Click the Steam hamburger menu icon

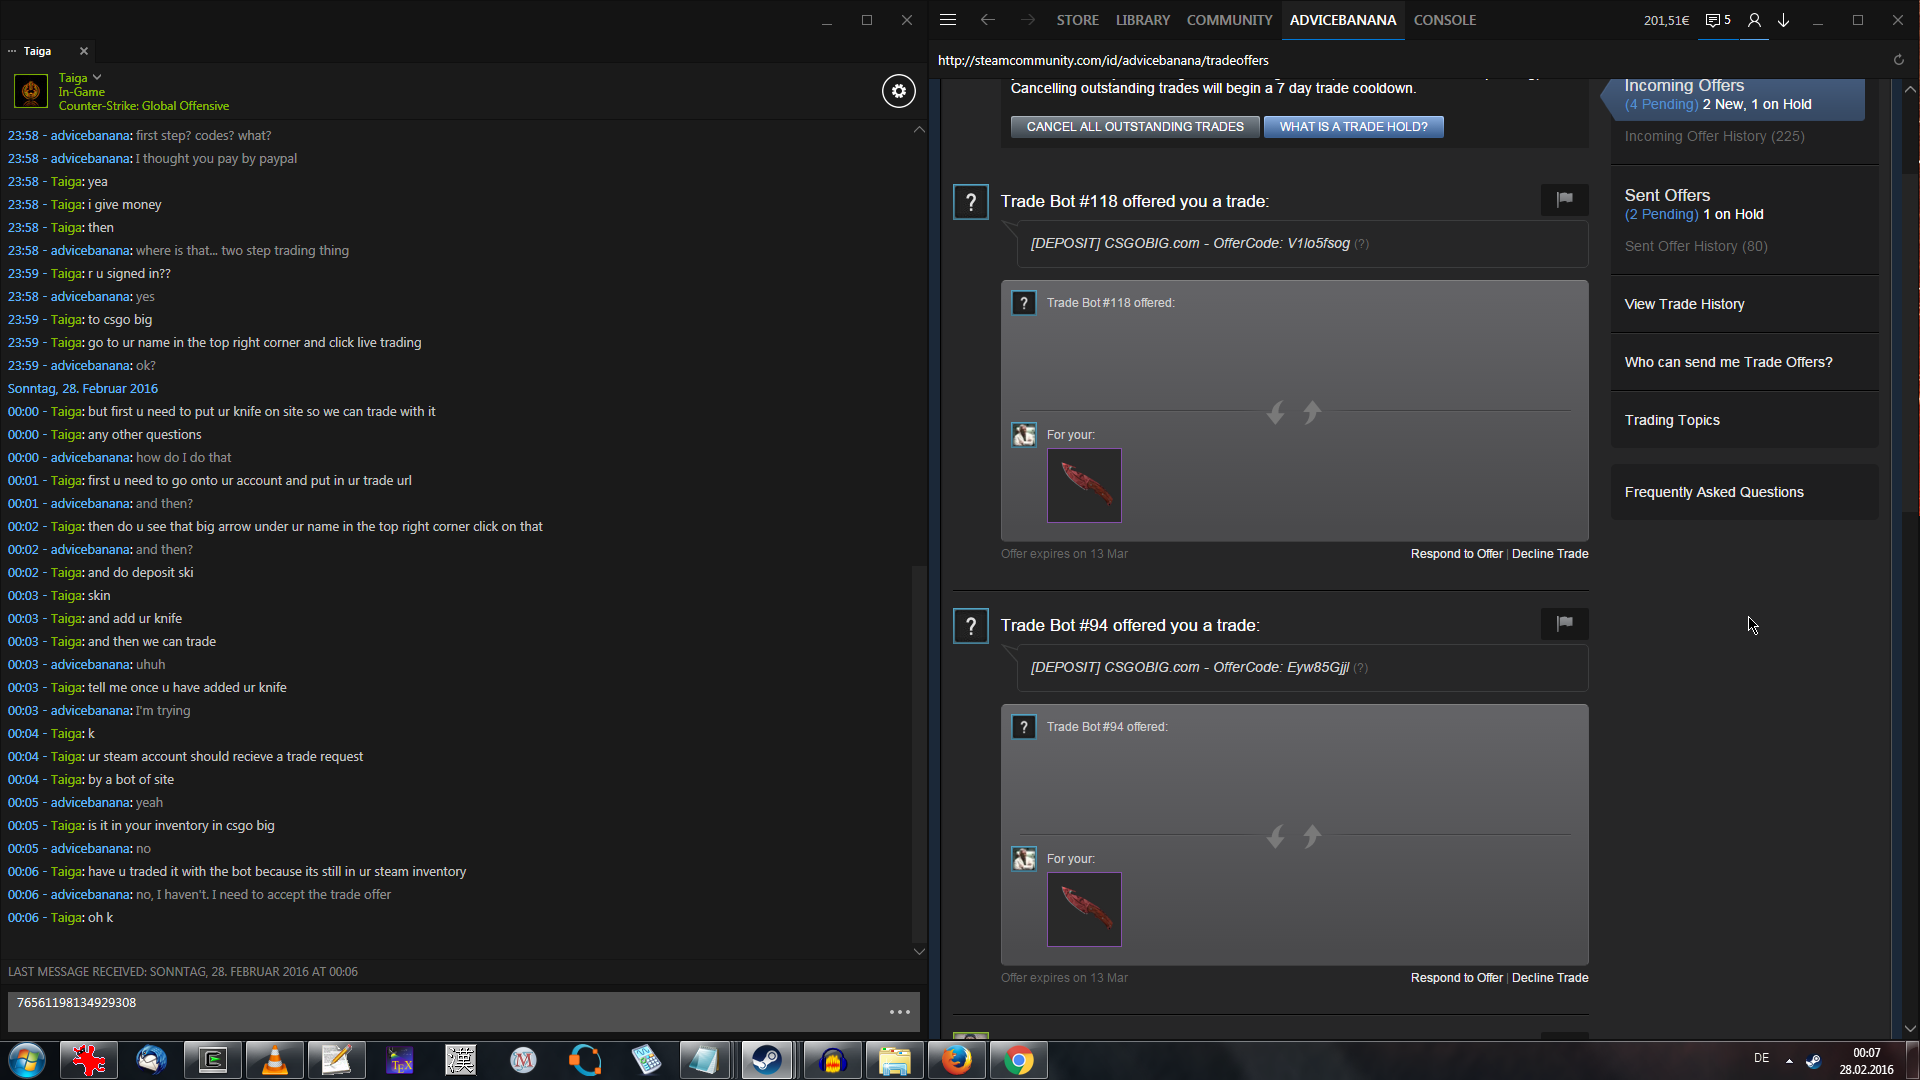pos(948,20)
